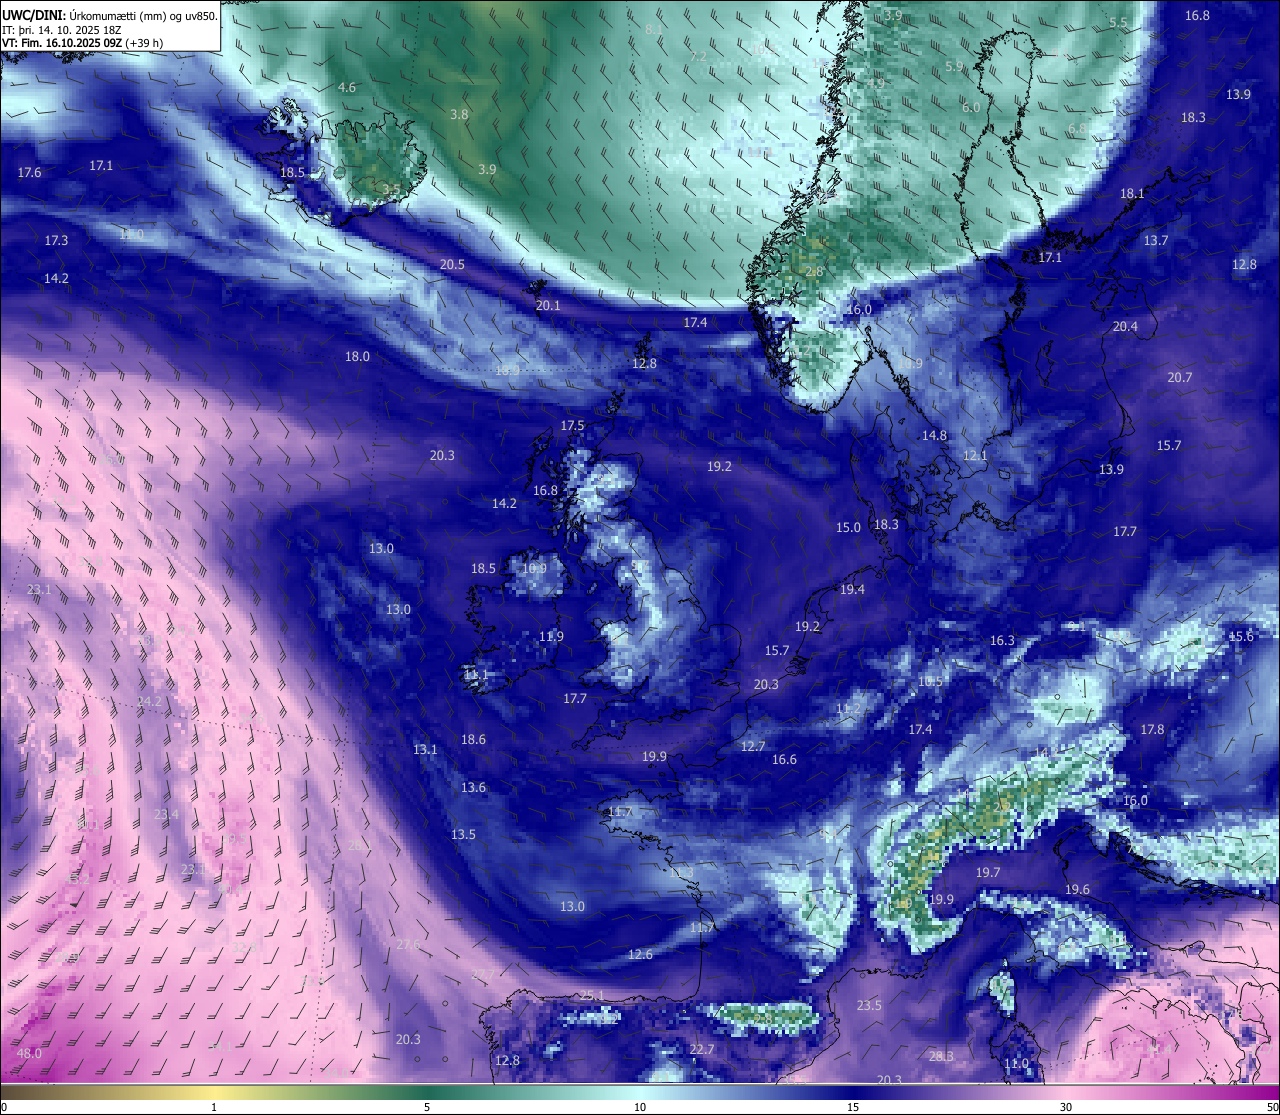The width and height of the screenshot is (1280, 1115).
Task: Click the 5.5 value on the map
Action: click(1118, 22)
